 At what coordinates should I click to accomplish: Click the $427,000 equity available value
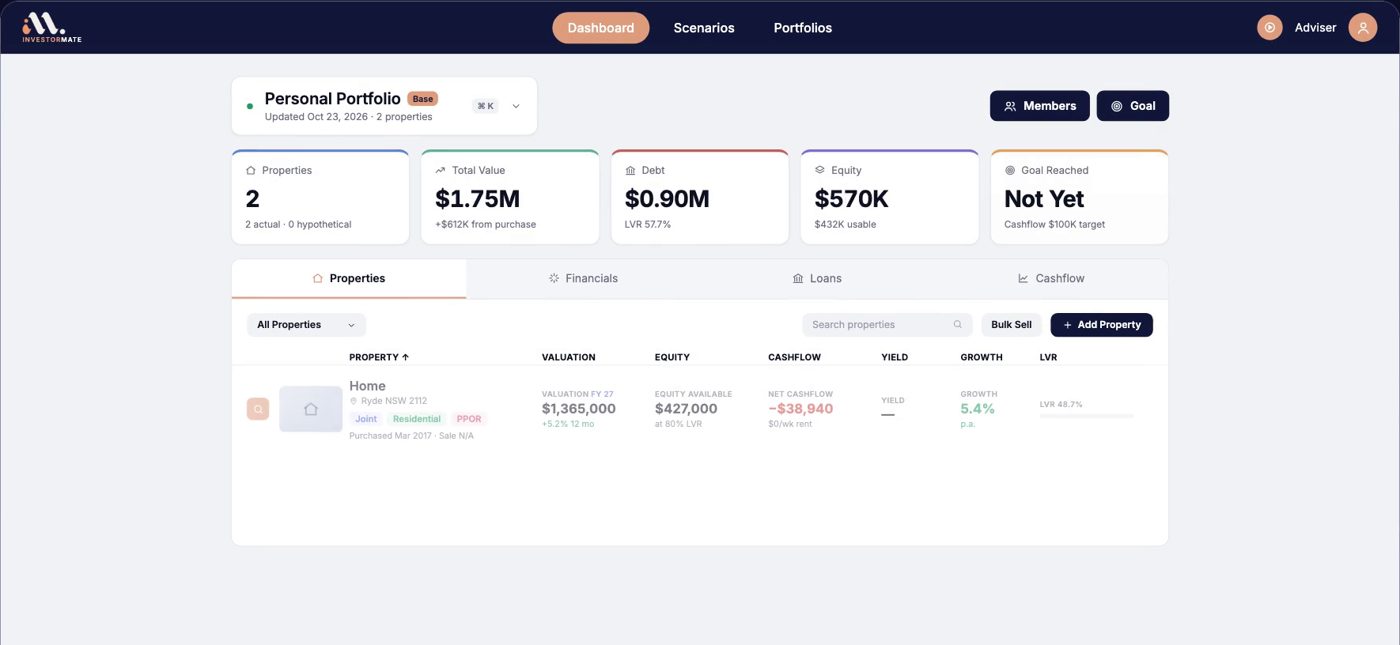coord(686,409)
